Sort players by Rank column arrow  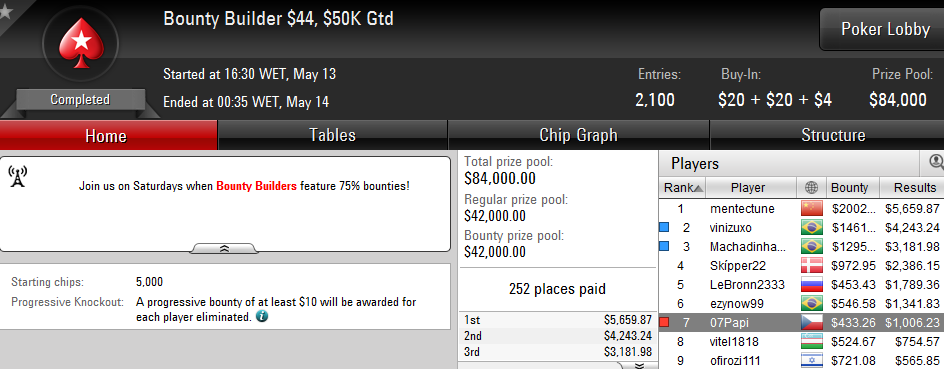(x=698, y=188)
